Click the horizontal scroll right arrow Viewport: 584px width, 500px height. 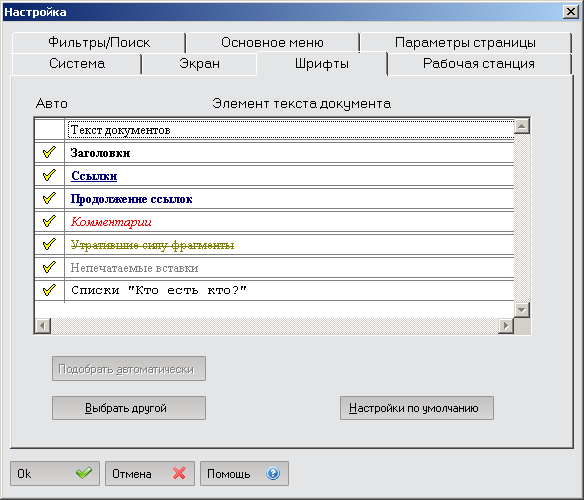click(506, 326)
